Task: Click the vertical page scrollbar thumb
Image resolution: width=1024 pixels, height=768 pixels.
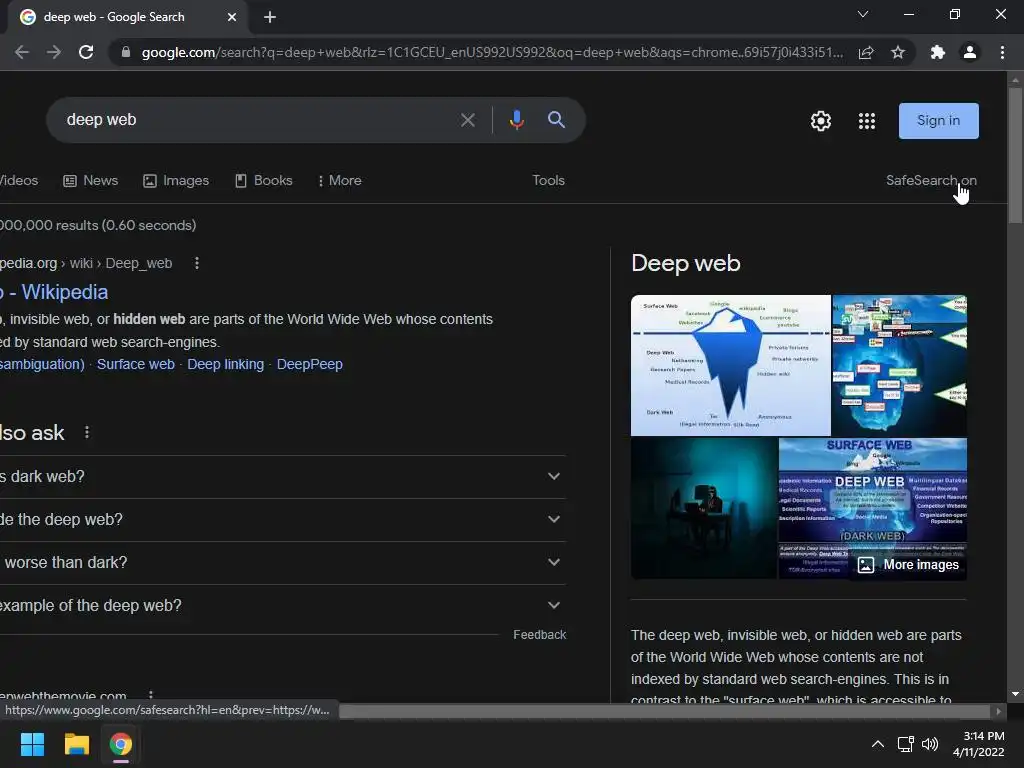Action: coord(1015,155)
